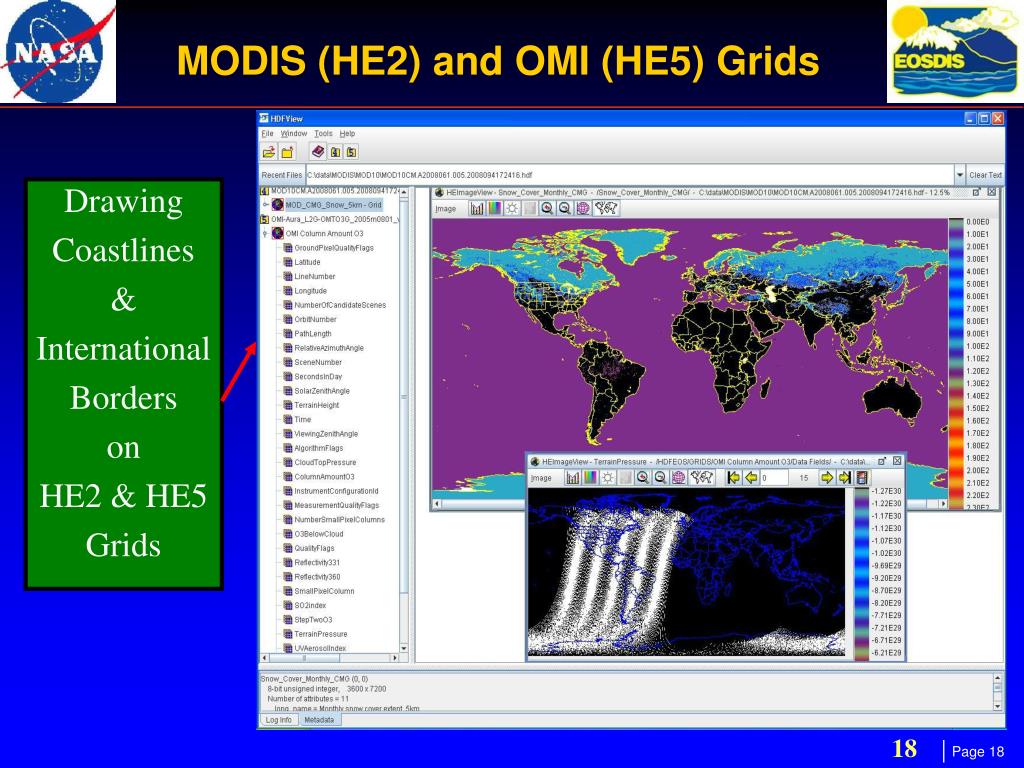Maximize the Snow_Cover_Monthly_CMG internal window
Viewport: 1024px width, 768px height.
click(x=977, y=192)
